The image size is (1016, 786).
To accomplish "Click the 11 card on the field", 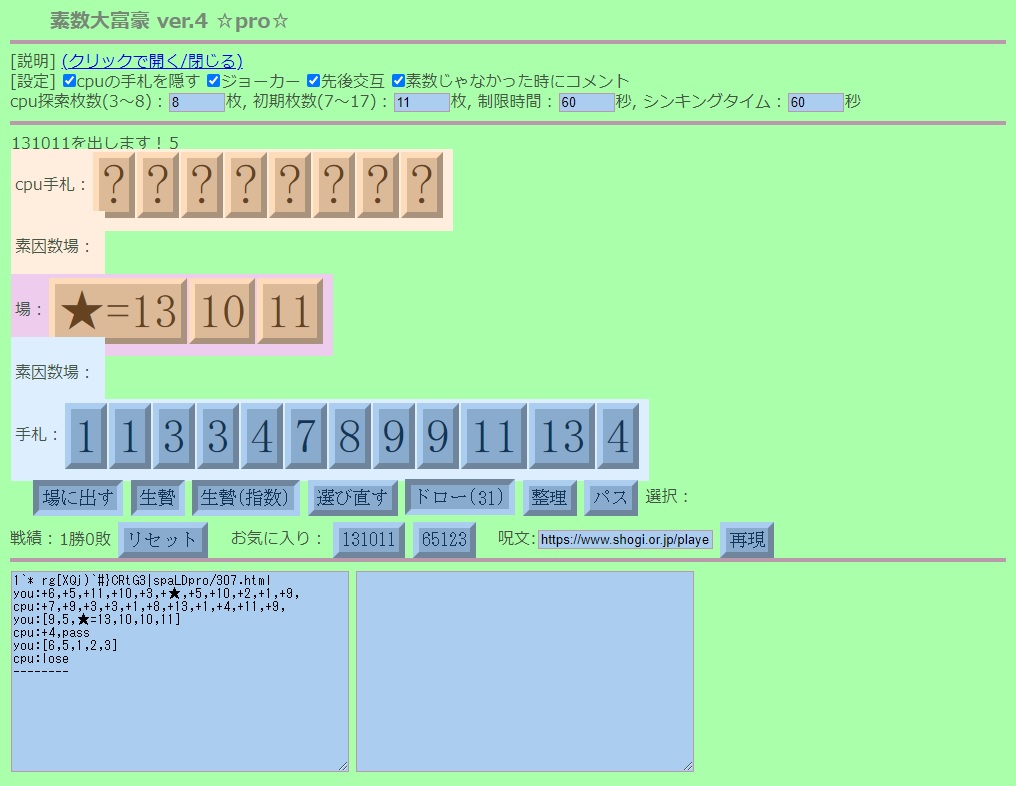I will tap(290, 311).
